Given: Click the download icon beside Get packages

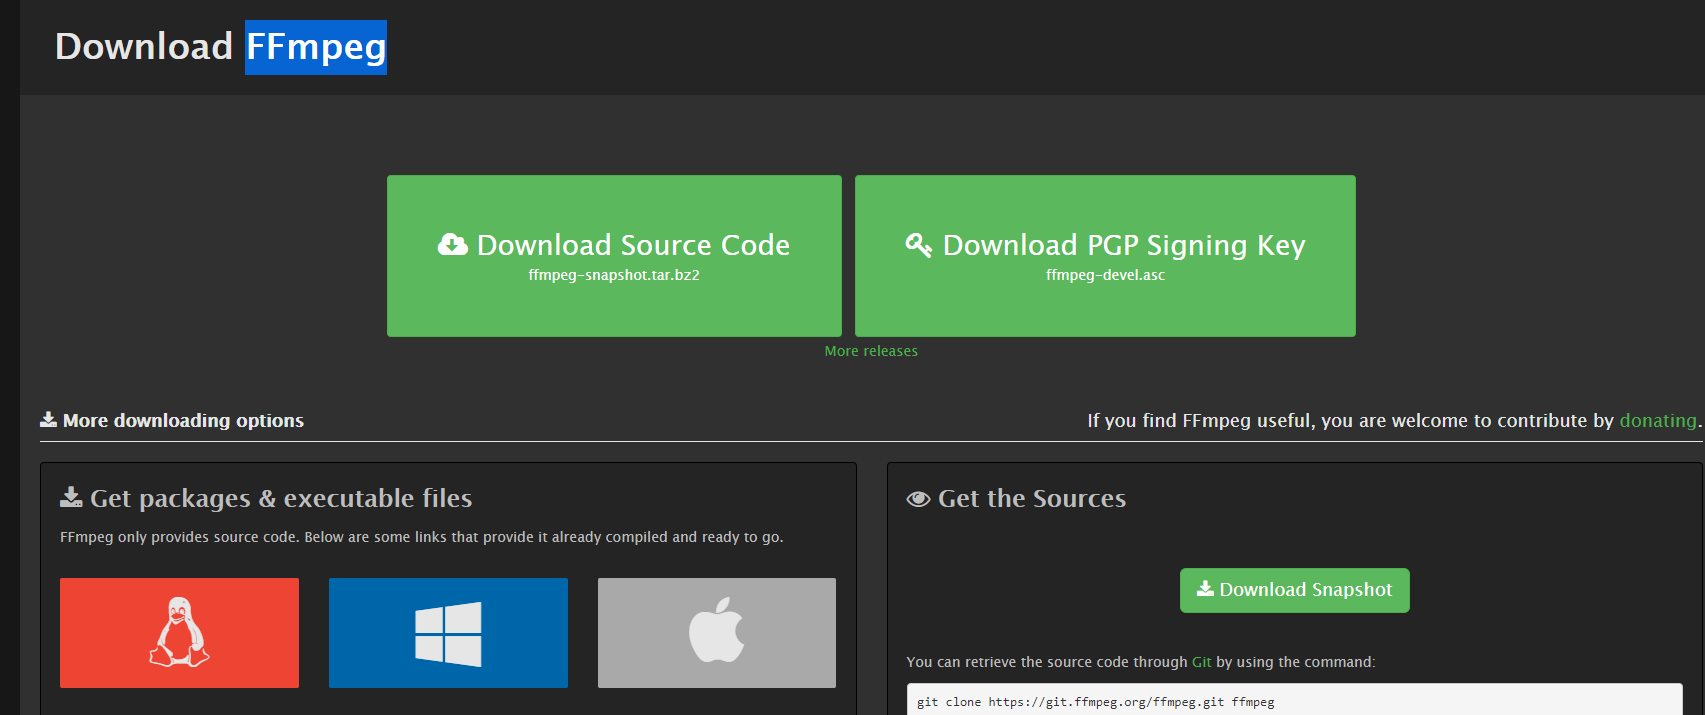Looking at the screenshot, I should point(71,497).
